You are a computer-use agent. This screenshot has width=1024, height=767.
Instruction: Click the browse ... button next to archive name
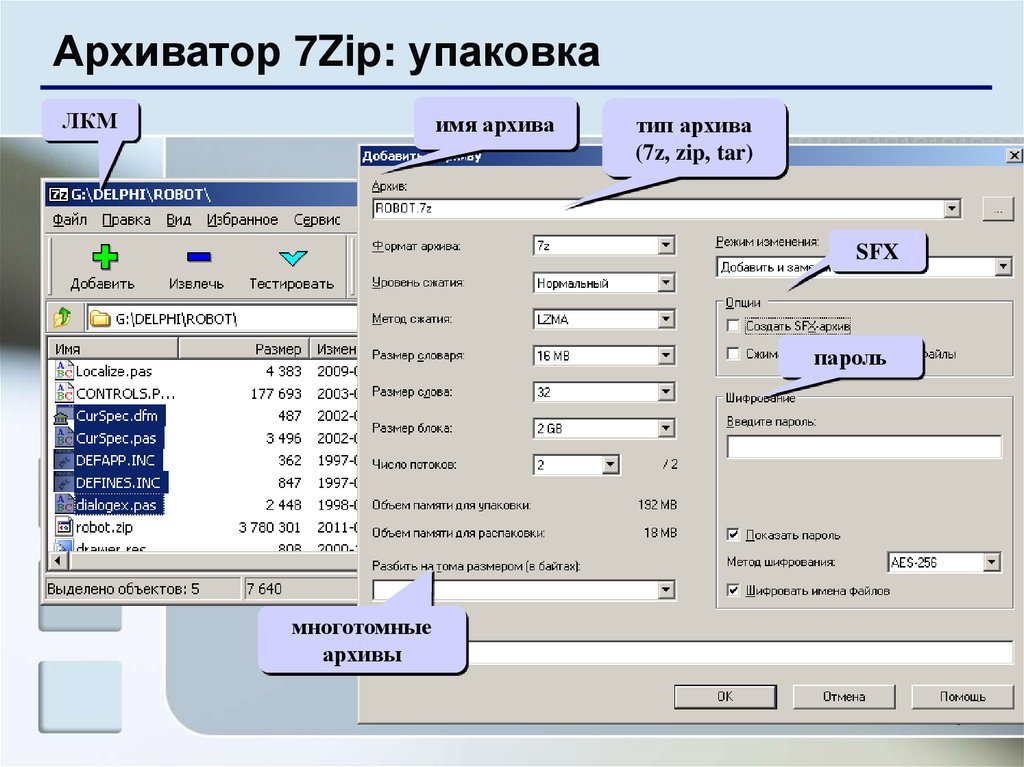(x=998, y=209)
